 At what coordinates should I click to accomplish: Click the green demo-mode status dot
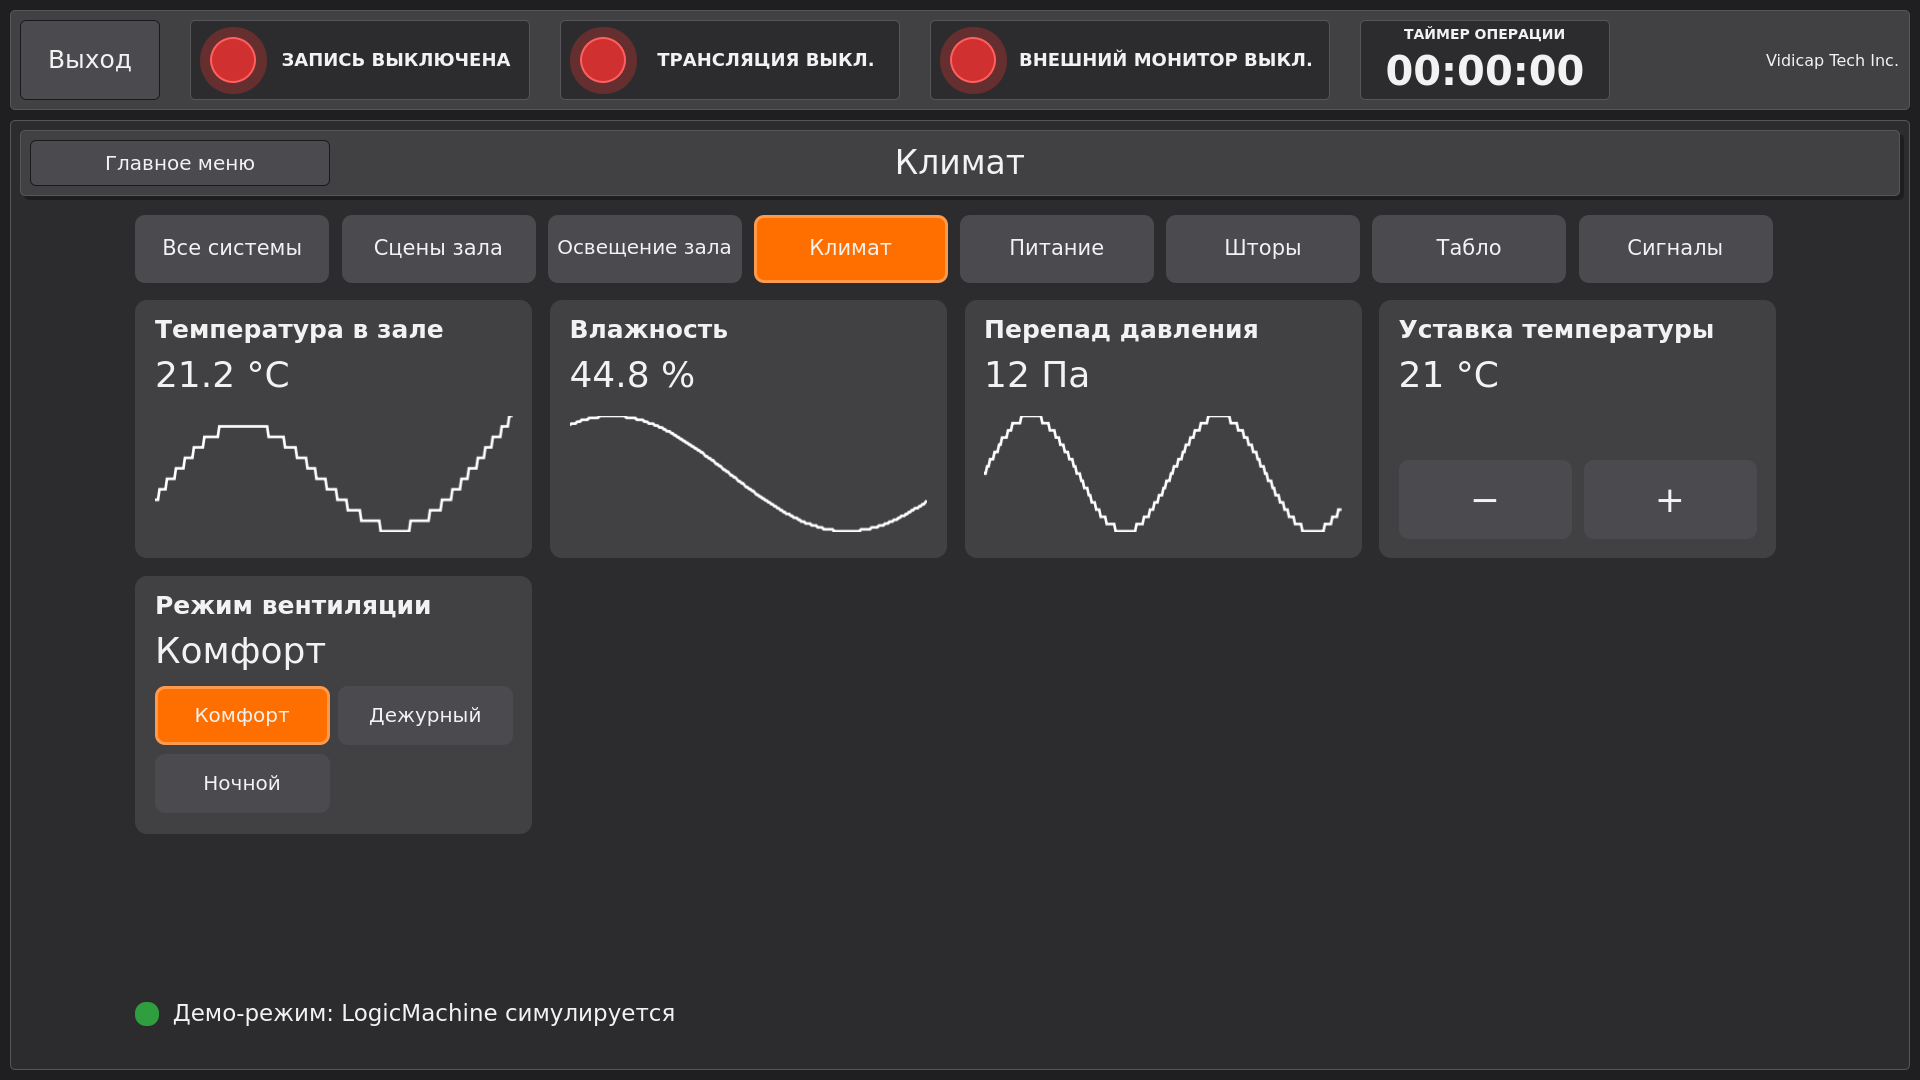tap(147, 1014)
